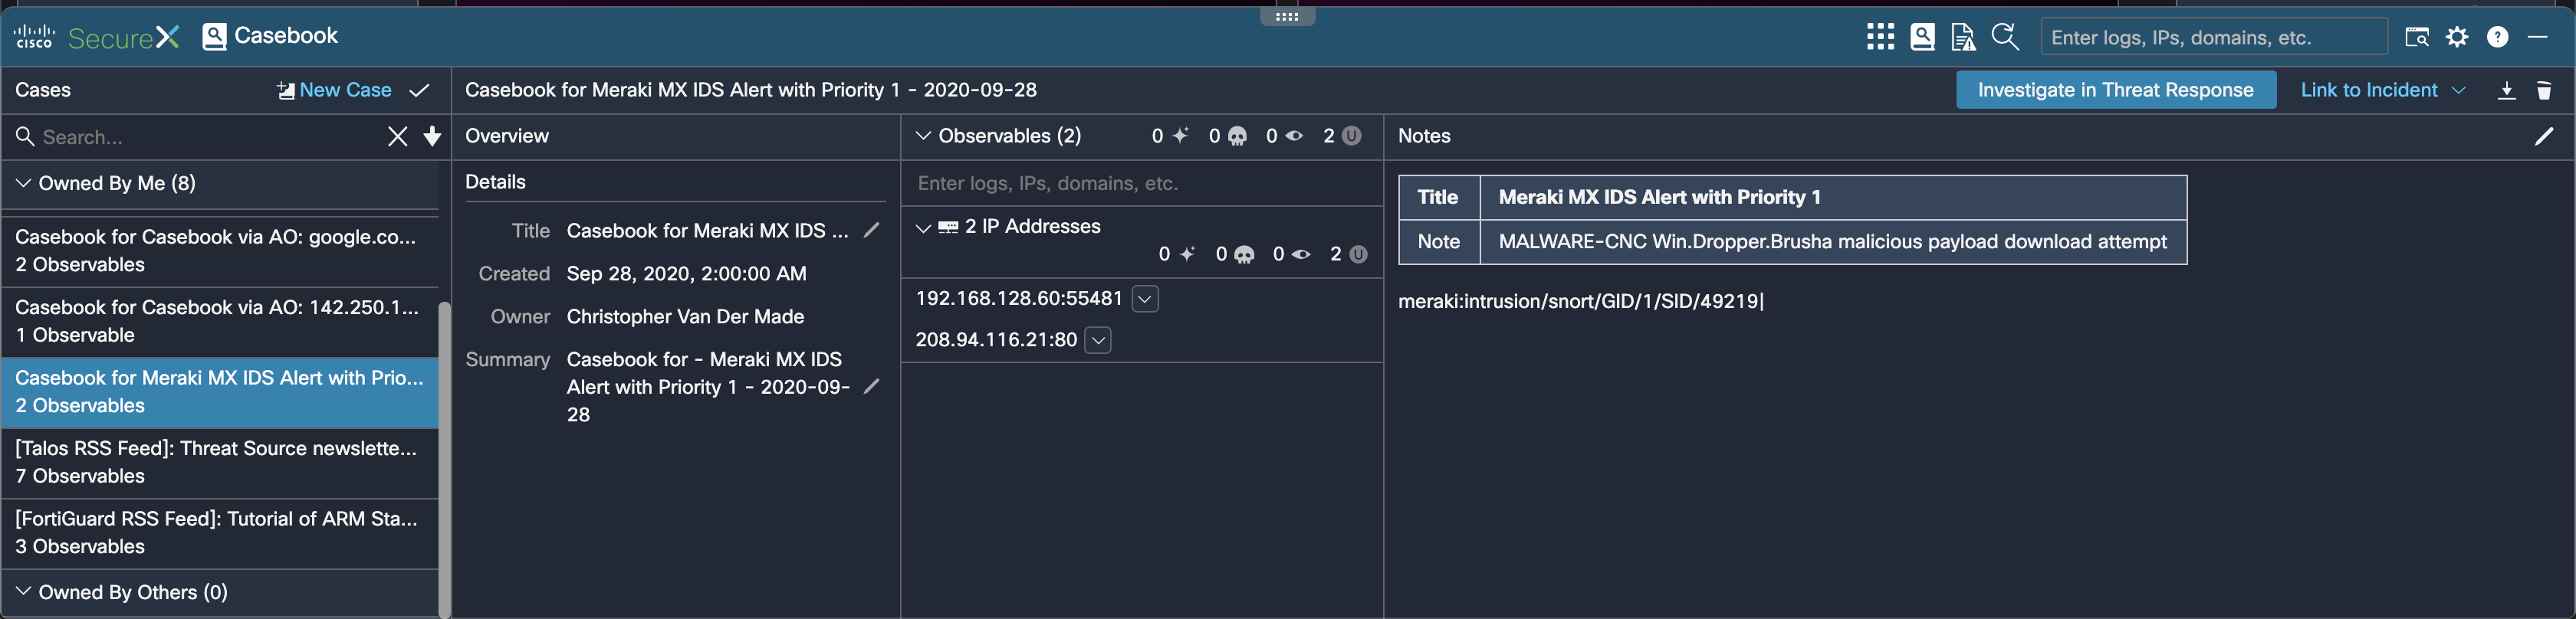Select the 142.250.1... Casebook via AO case
This screenshot has width=2576, height=619.
click(x=220, y=321)
